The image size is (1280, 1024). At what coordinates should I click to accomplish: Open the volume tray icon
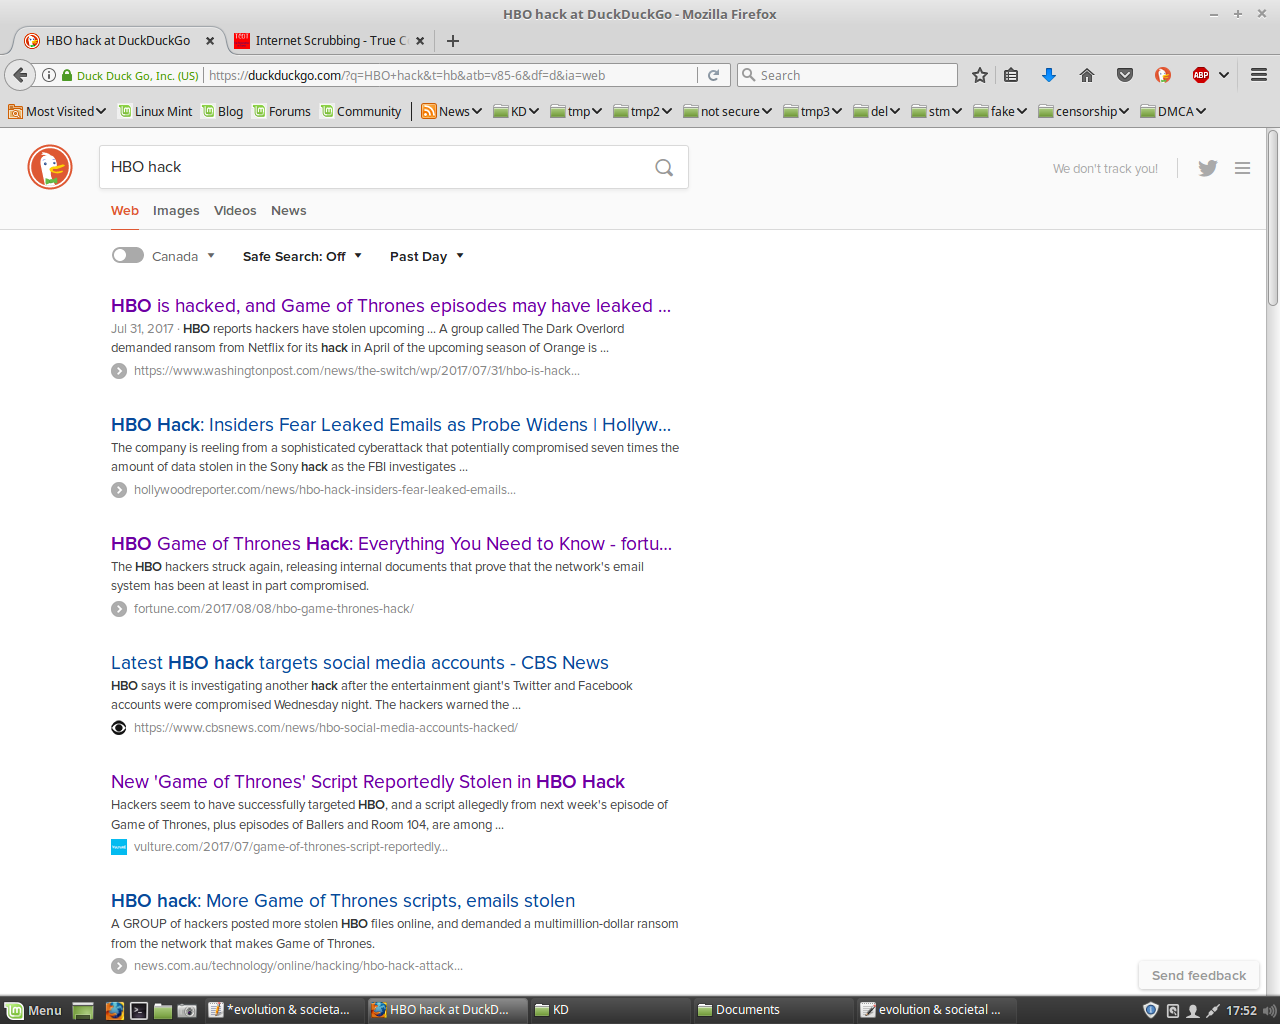1269,1010
